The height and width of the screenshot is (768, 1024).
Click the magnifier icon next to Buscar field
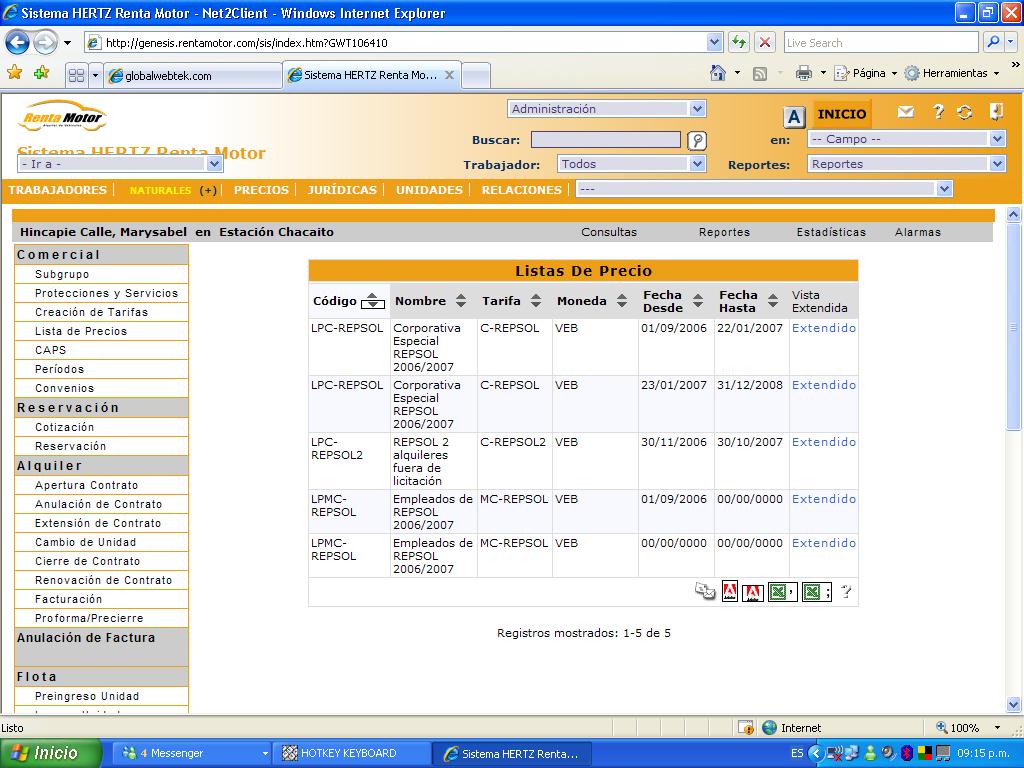(x=697, y=140)
